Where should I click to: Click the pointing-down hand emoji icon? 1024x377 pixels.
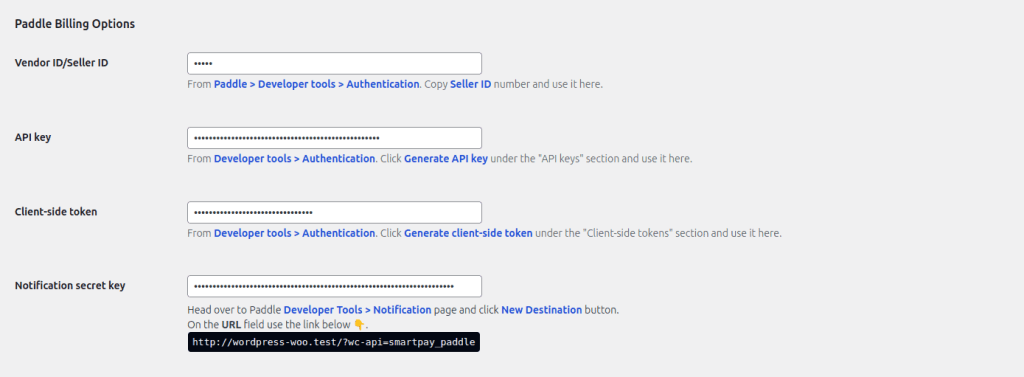pos(359,325)
